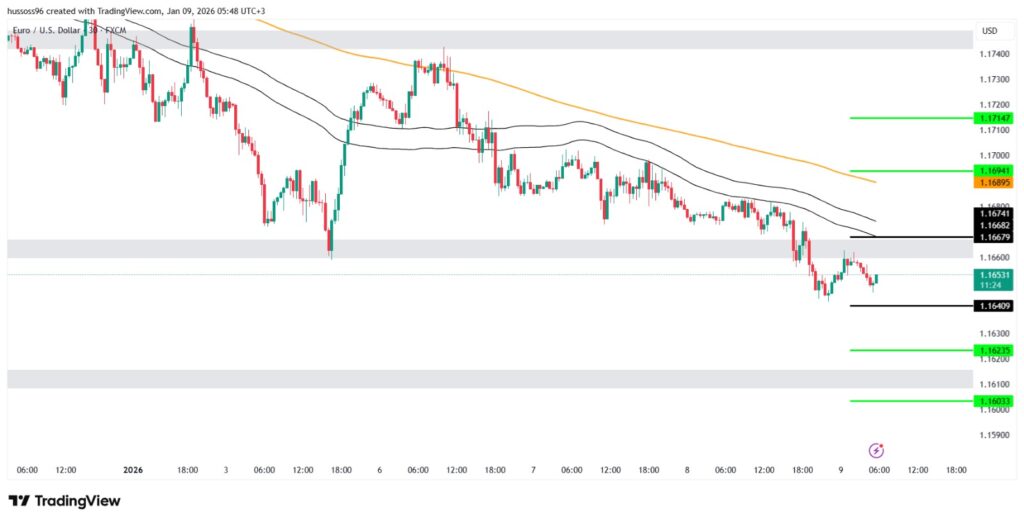Image resolution: width=1024 pixels, height=522 pixels.
Task: Click the green 1.16235 price label
Action: tap(993, 350)
